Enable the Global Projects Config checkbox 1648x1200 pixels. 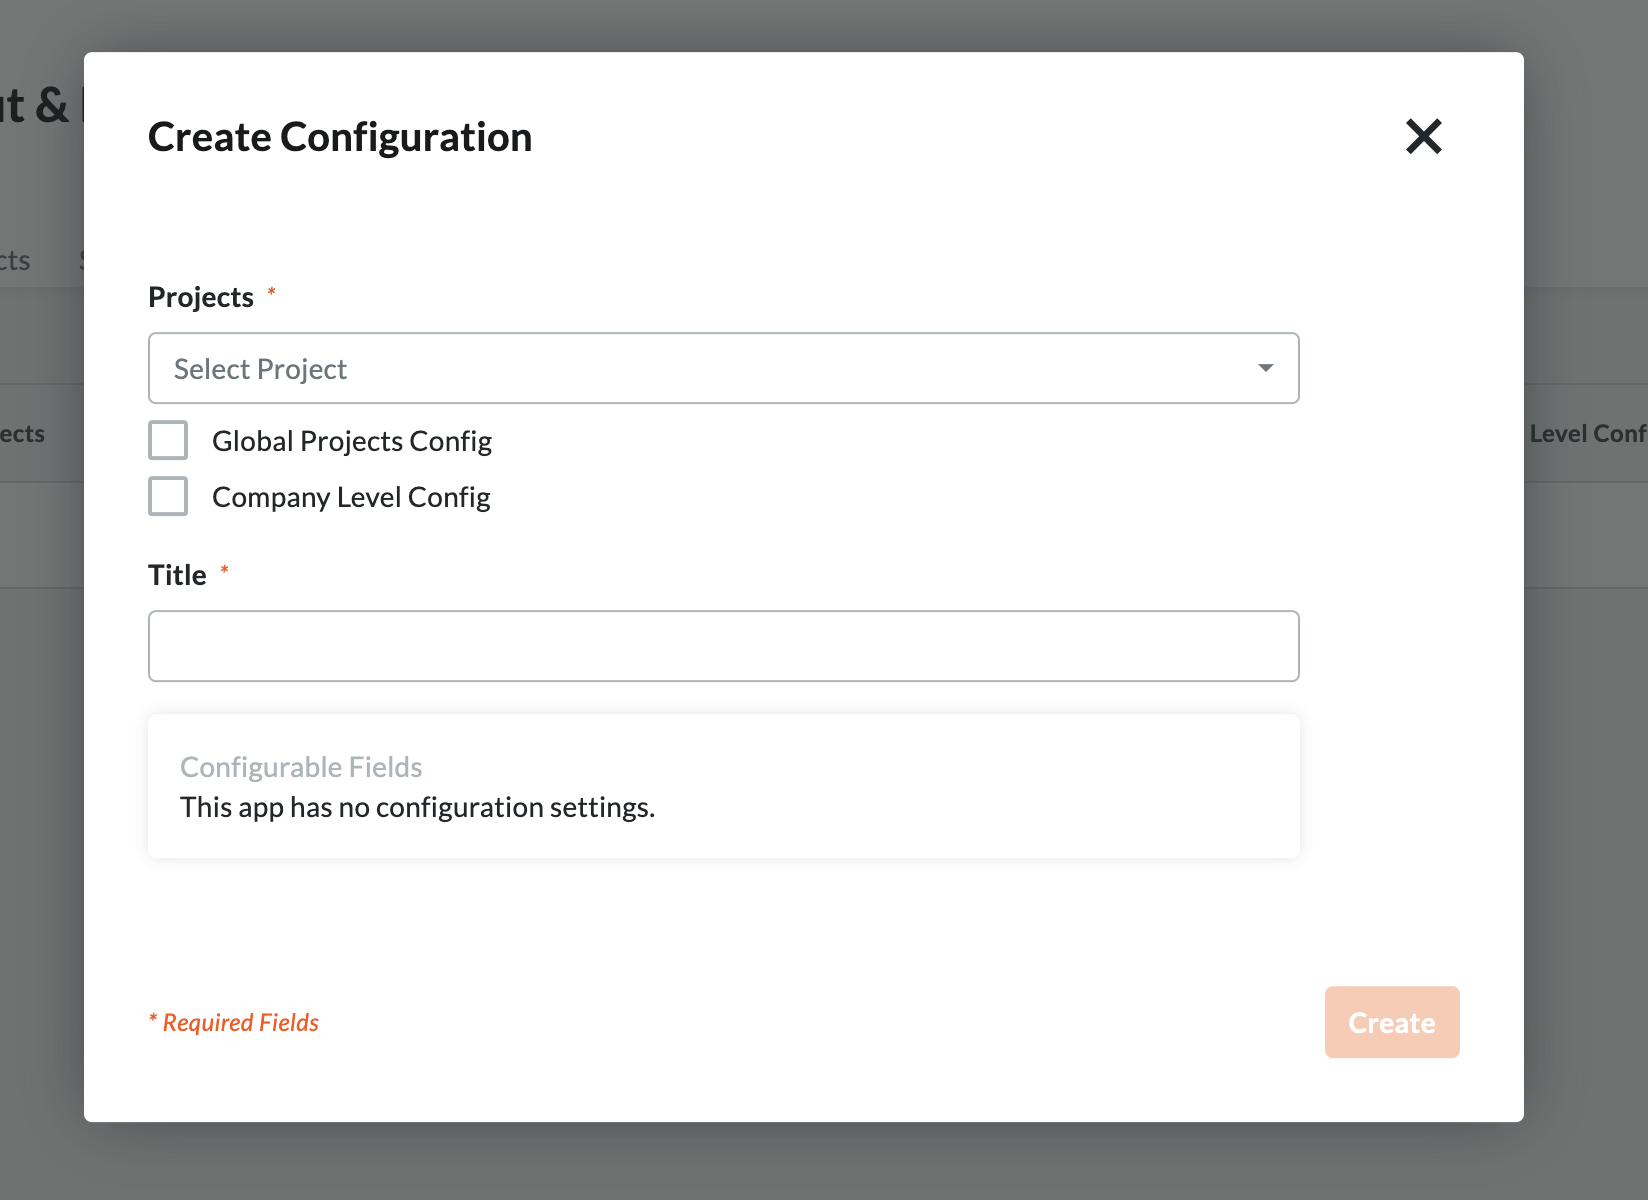168,440
